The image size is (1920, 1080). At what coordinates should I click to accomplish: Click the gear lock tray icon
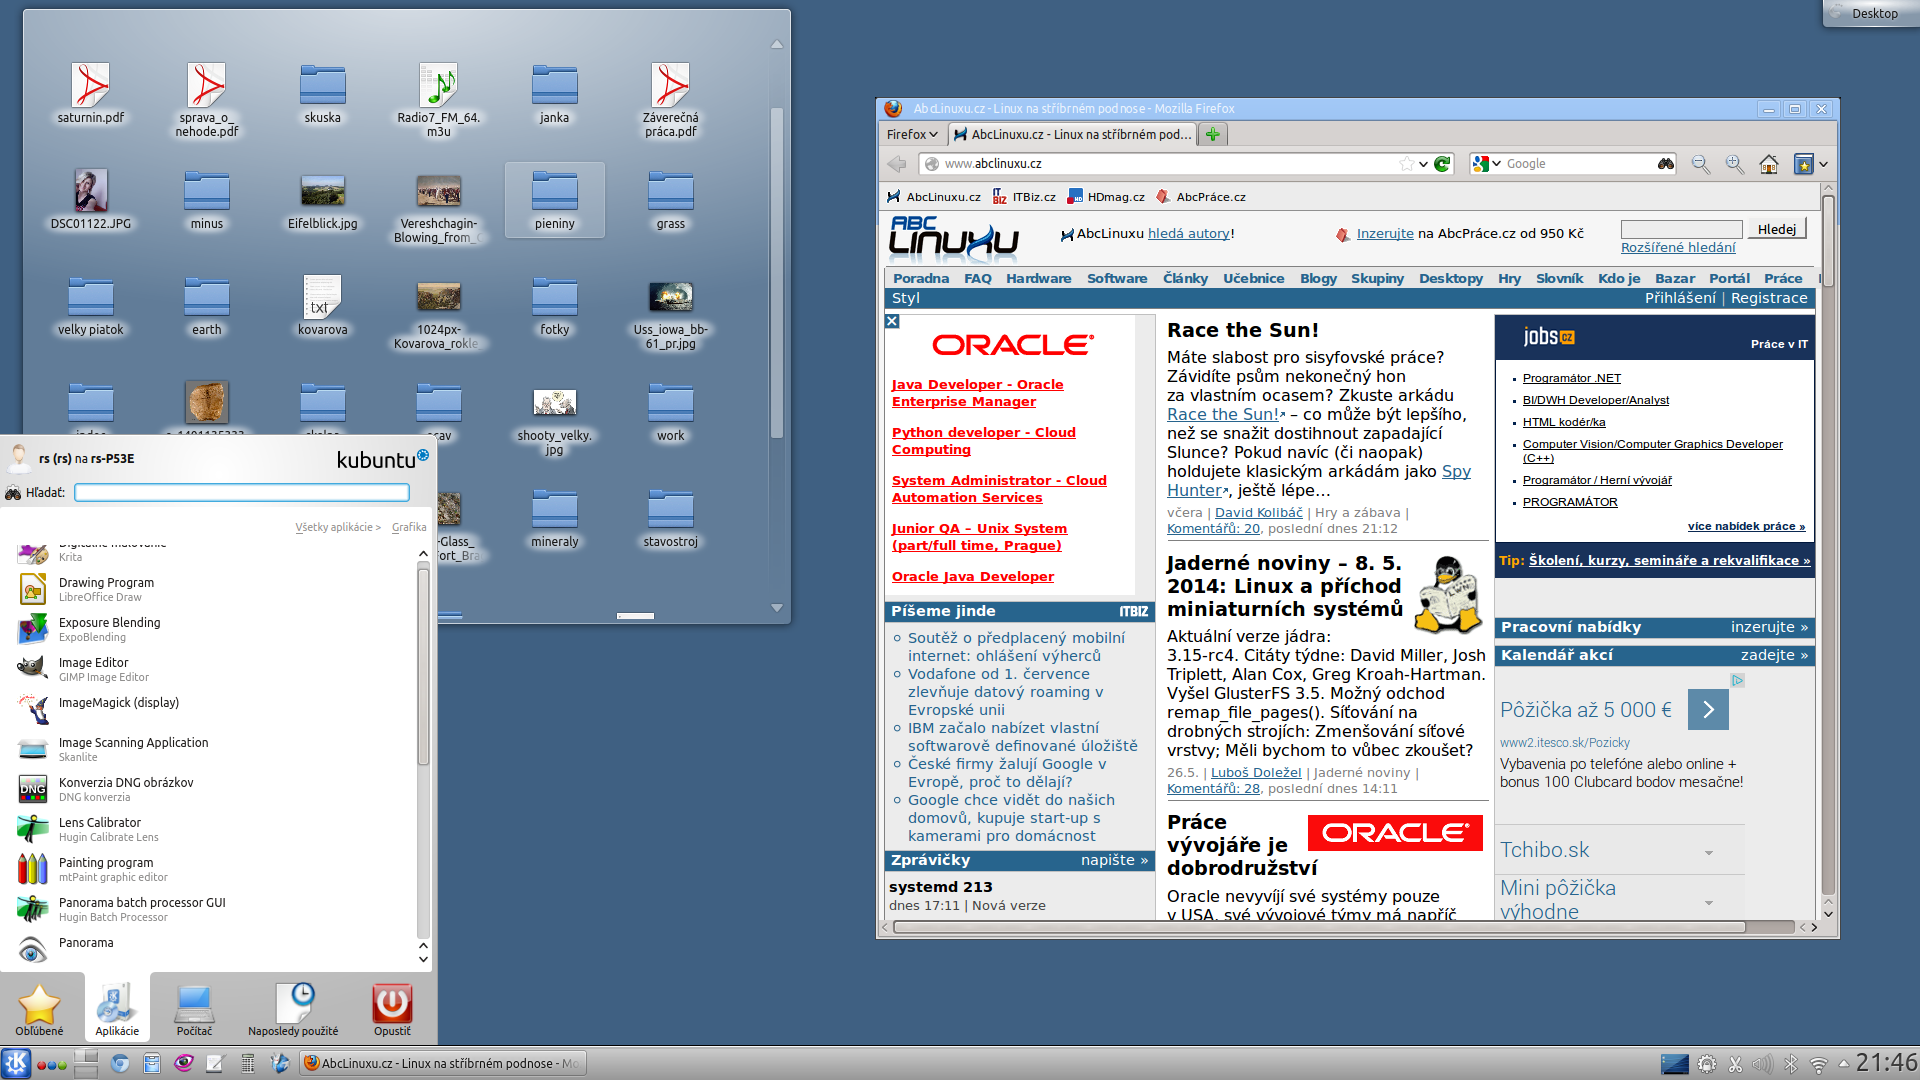[x=1707, y=1064]
